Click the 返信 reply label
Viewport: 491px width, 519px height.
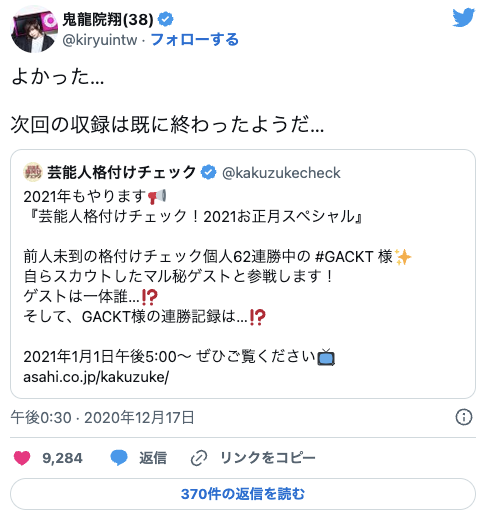click(153, 458)
